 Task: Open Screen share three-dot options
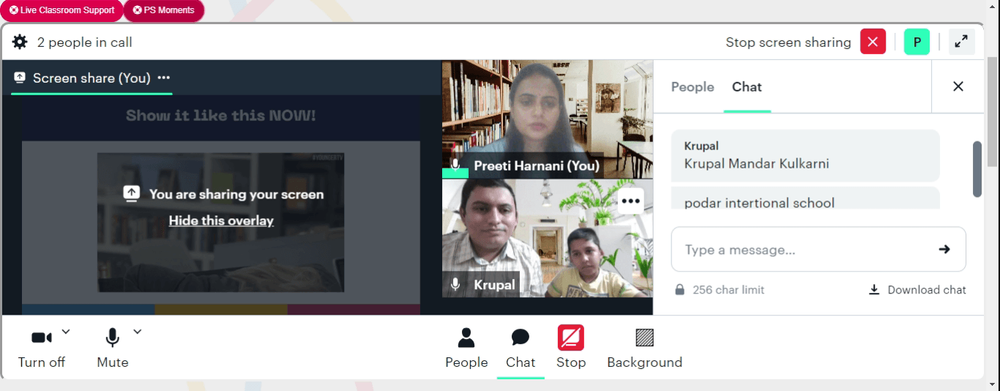(164, 78)
